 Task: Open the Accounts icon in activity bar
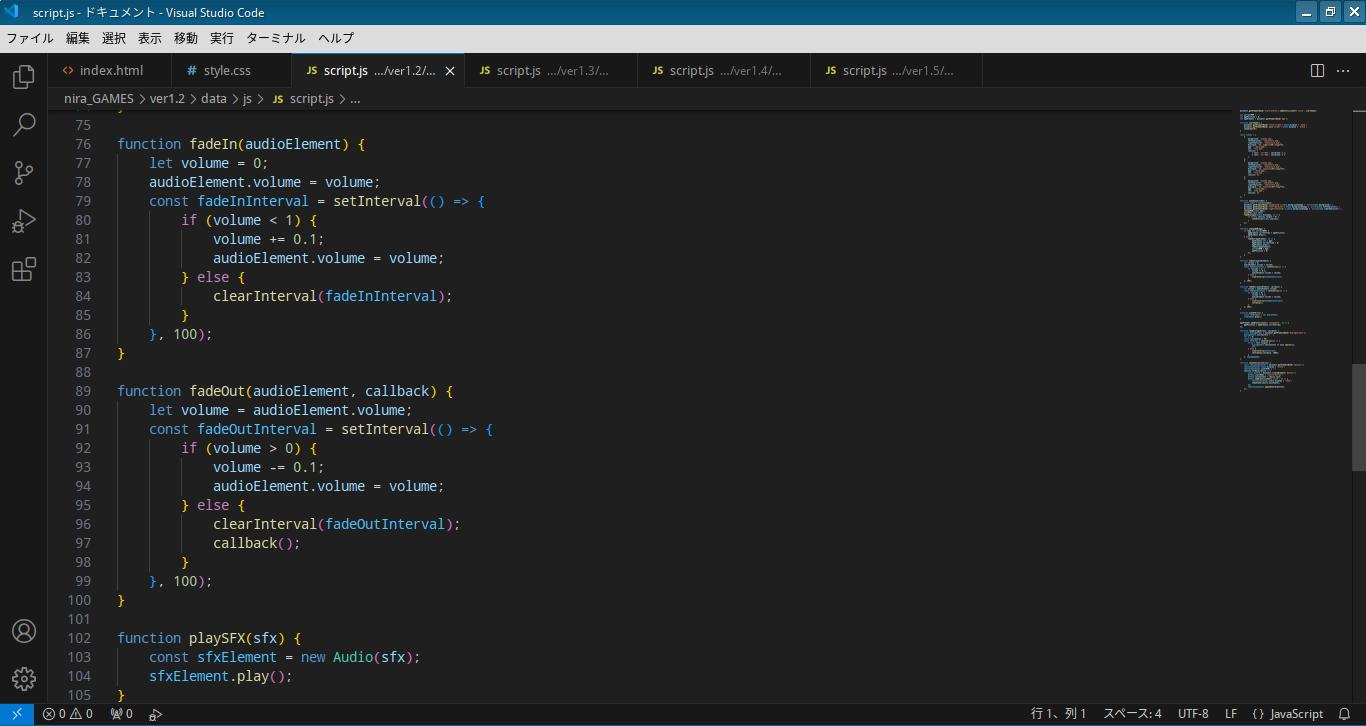[x=24, y=631]
